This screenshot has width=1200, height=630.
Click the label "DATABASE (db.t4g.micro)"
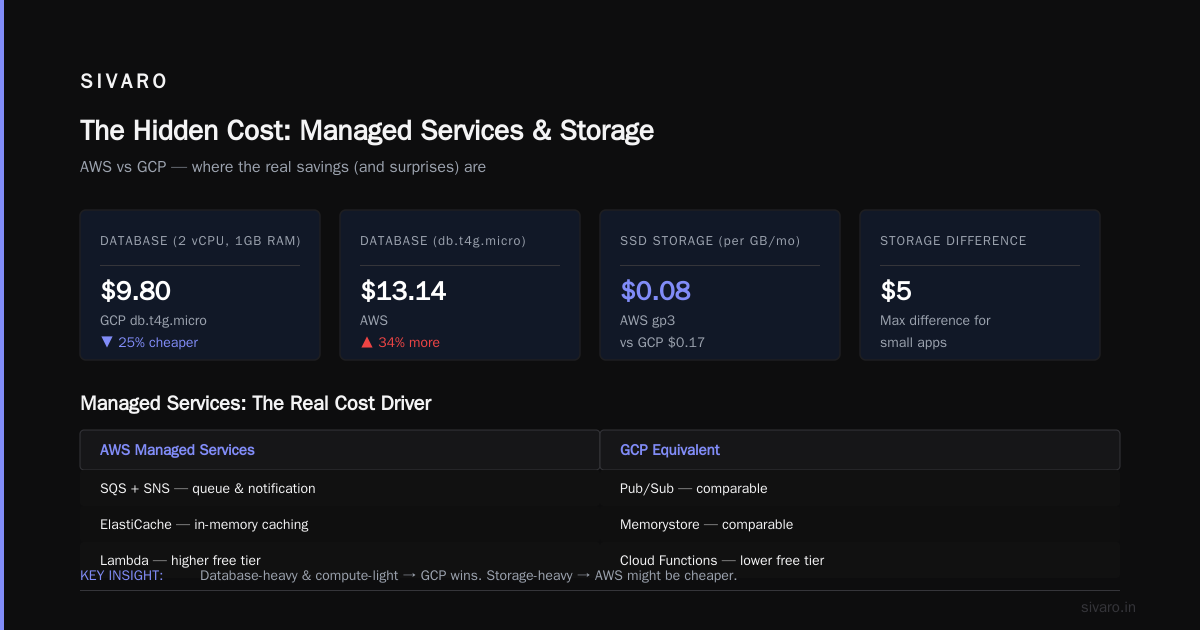(x=443, y=241)
